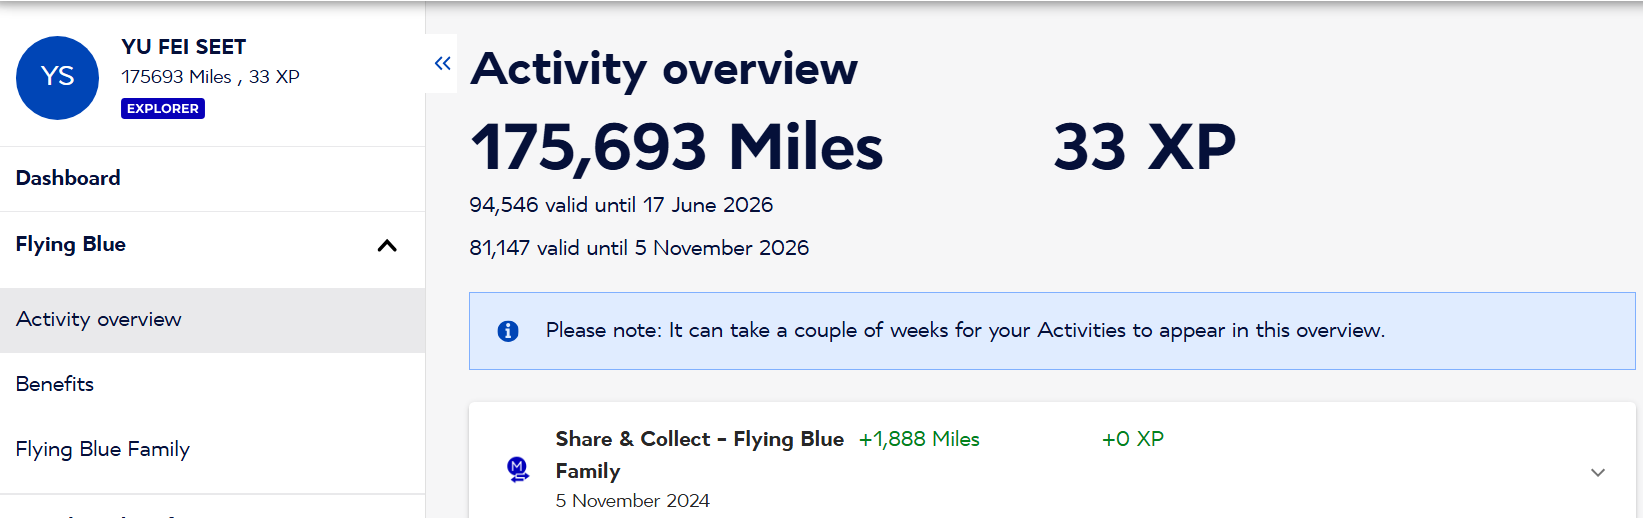The width and height of the screenshot is (1643, 518).
Task: Click the 33 XP total heading
Action: [x=1144, y=147]
